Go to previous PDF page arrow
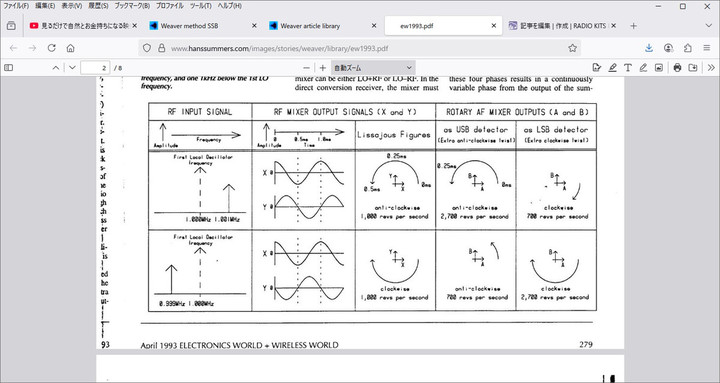 coord(56,68)
